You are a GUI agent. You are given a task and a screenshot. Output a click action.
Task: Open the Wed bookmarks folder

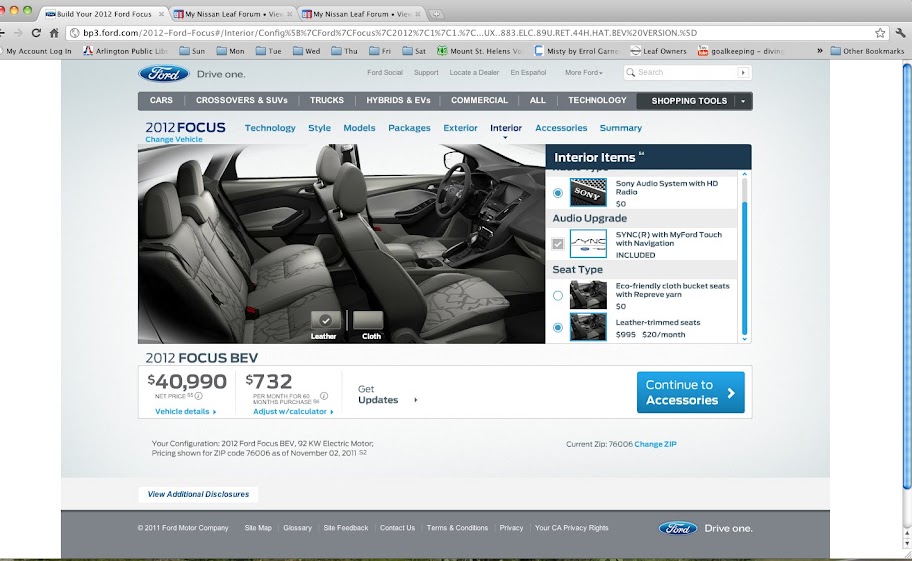point(307,51)
